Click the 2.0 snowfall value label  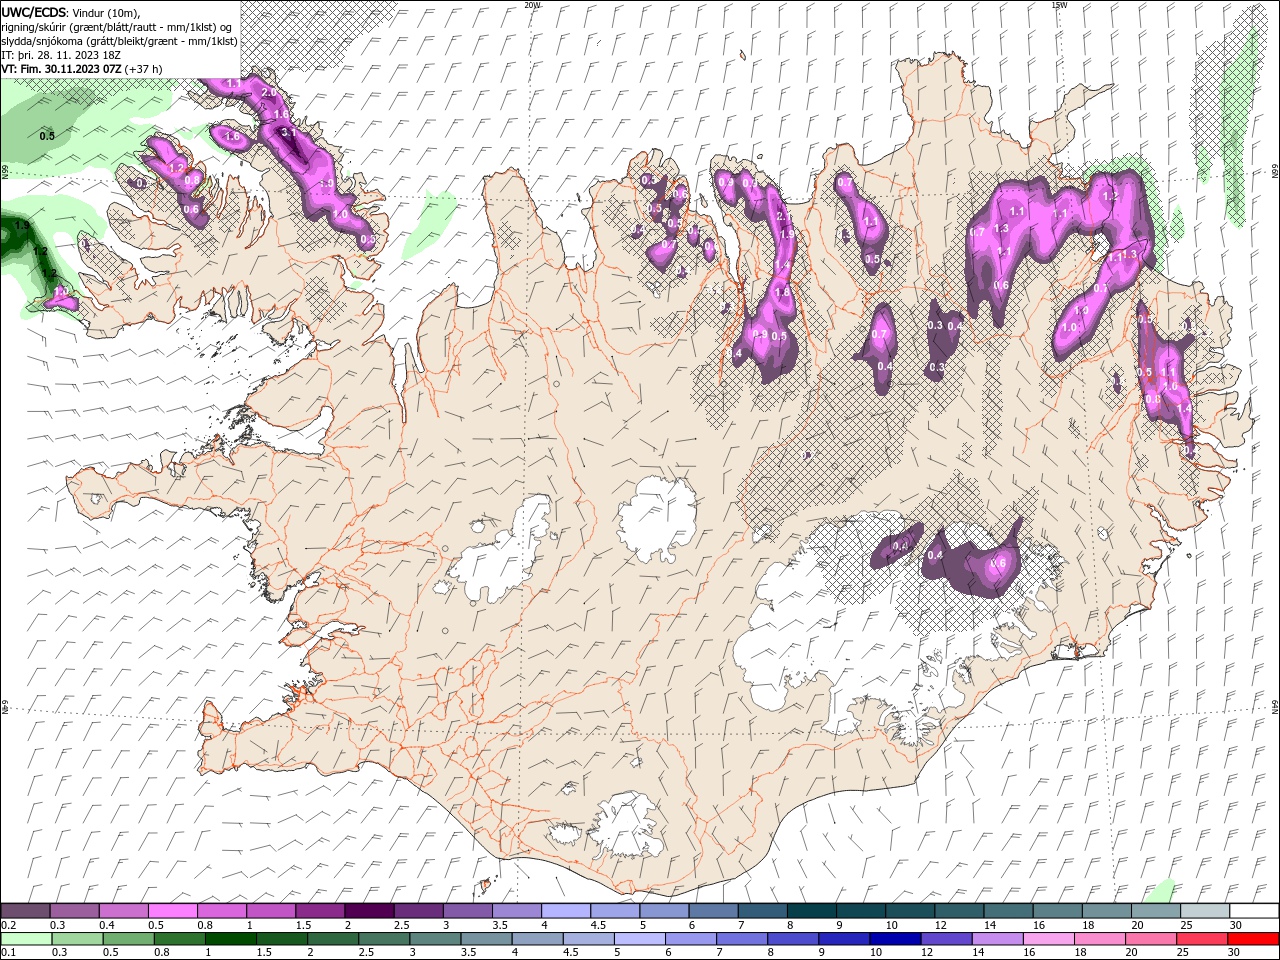tap(268, 92)
